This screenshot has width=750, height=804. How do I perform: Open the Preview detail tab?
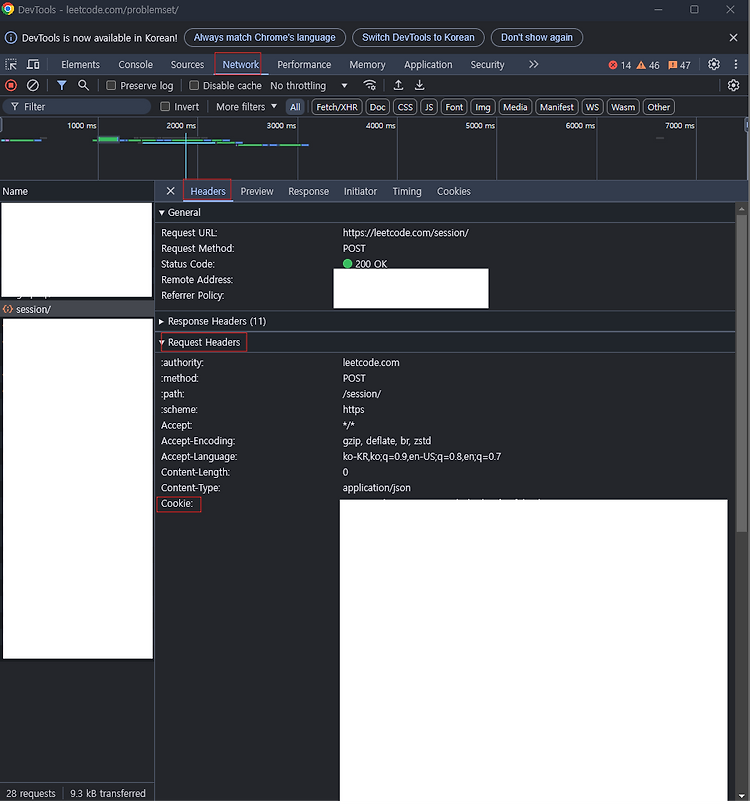pyautogui.click(x=257, y=191)
